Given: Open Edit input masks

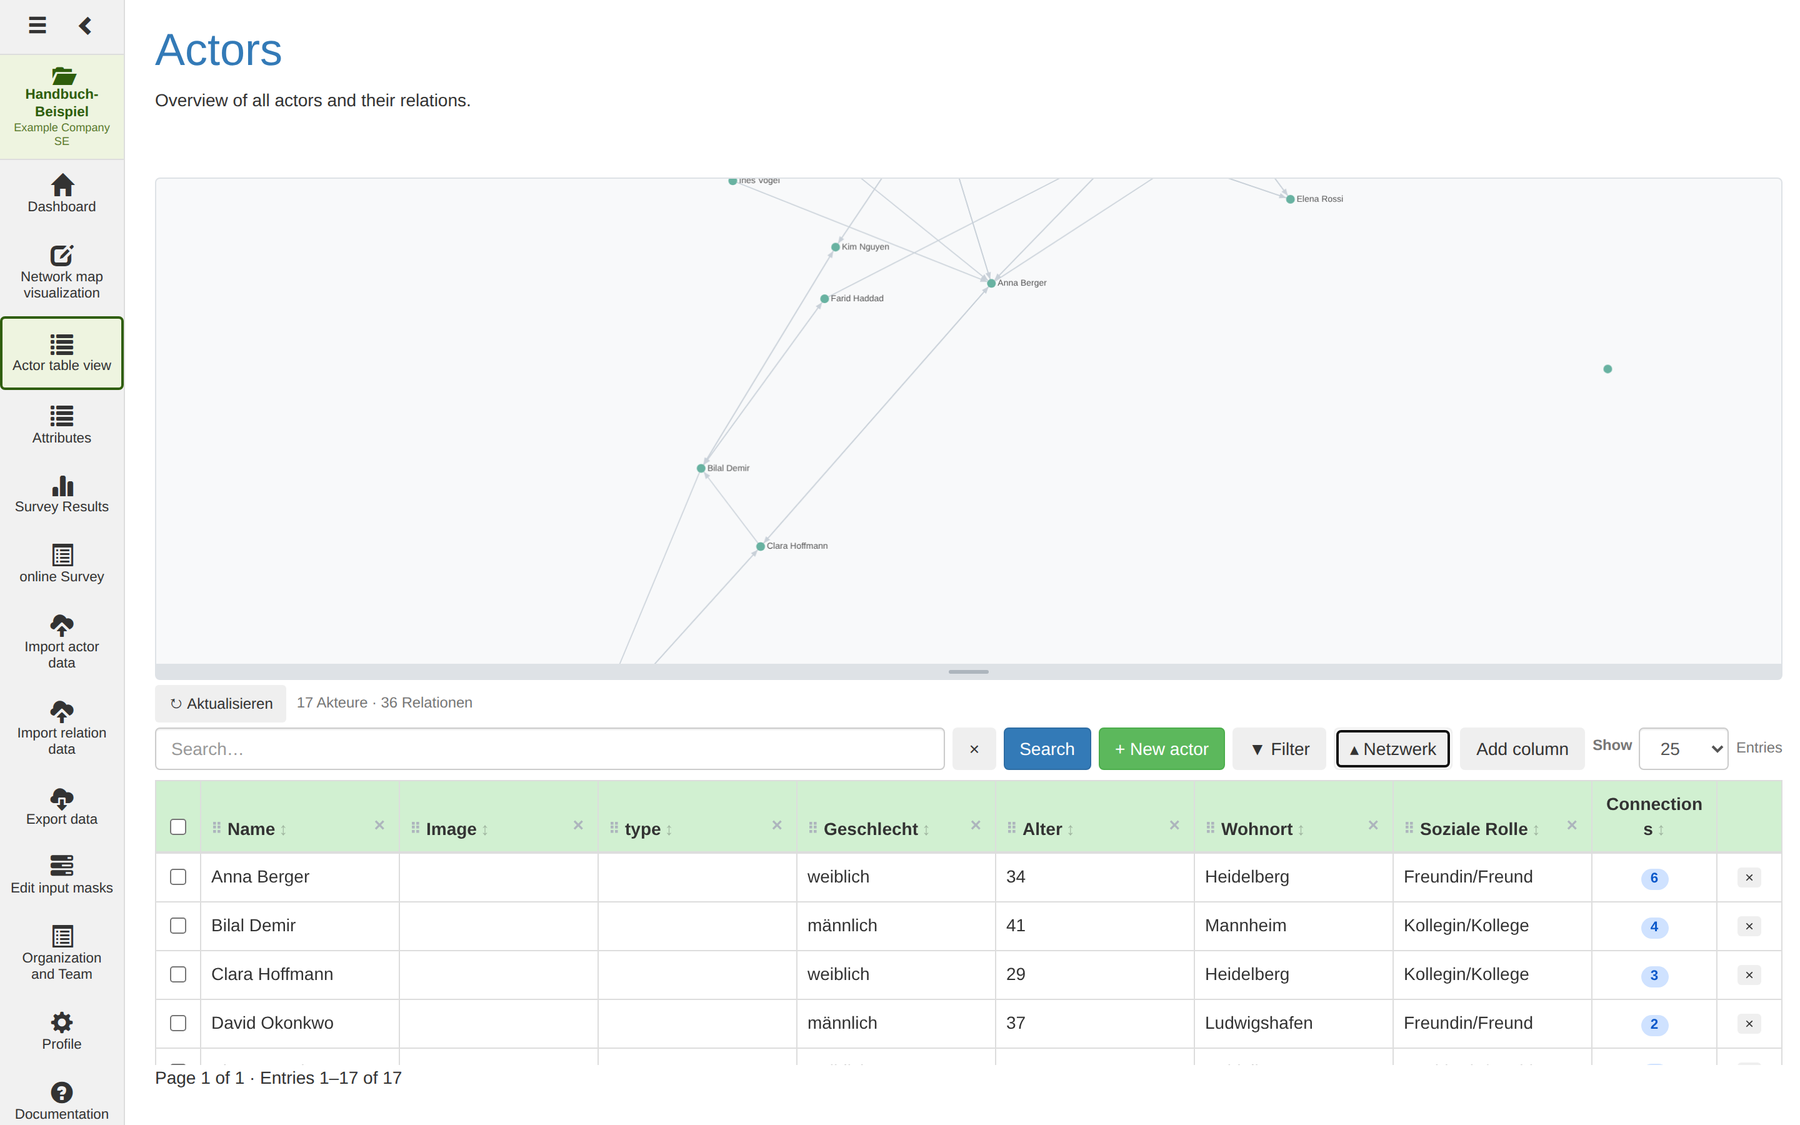Looking at the screenshot, I should click(62, 875).
